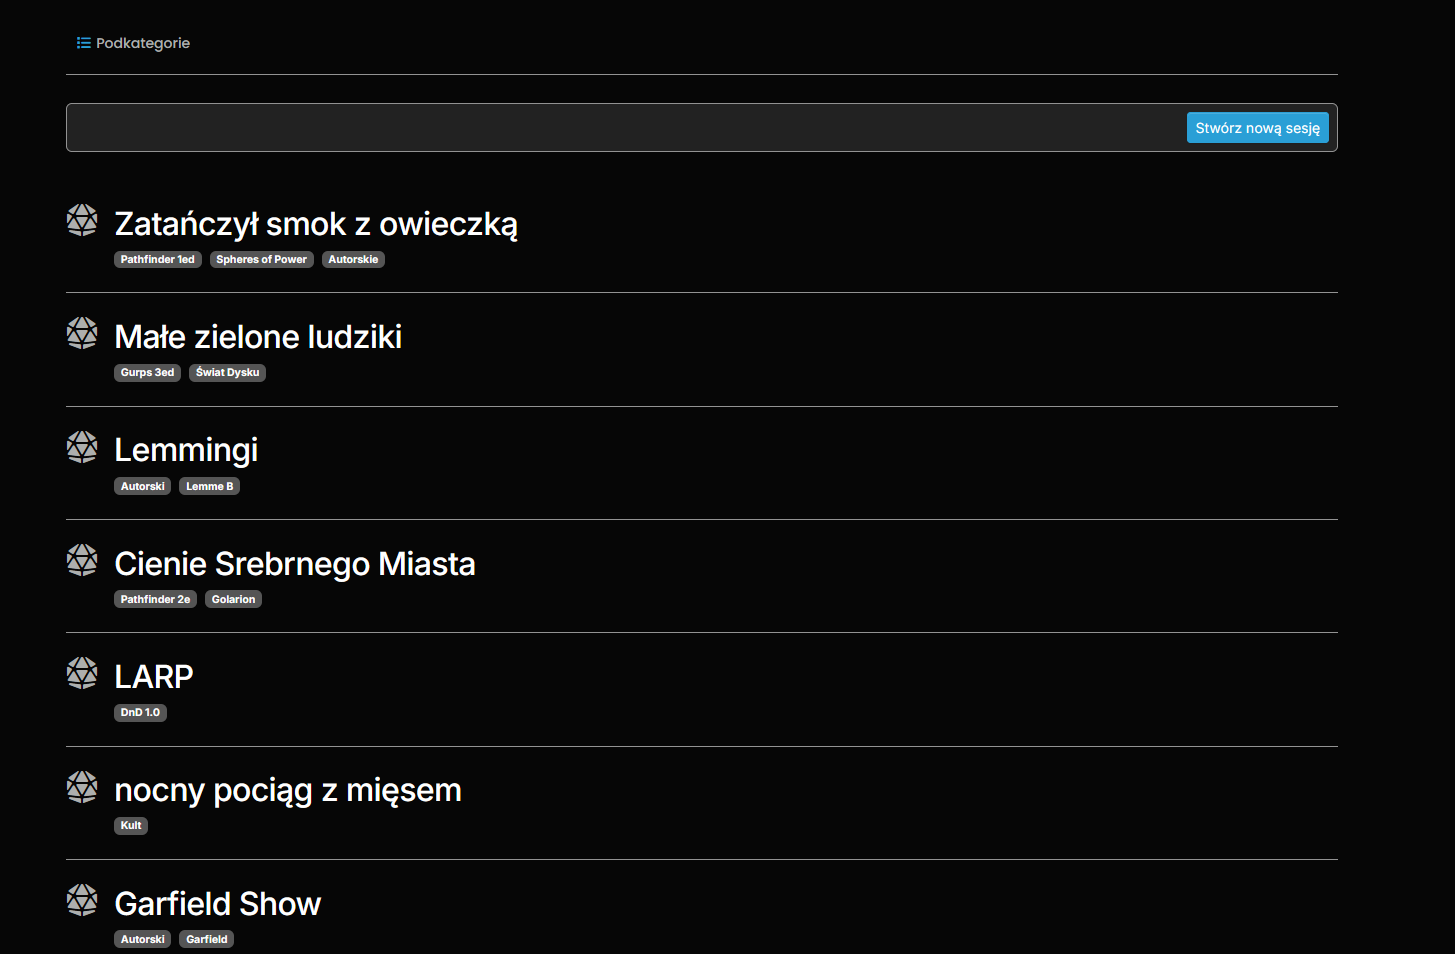Click the dice icon next to LARP
Viewport: 1455px width, 954px height.
click(x=82, y=673)
